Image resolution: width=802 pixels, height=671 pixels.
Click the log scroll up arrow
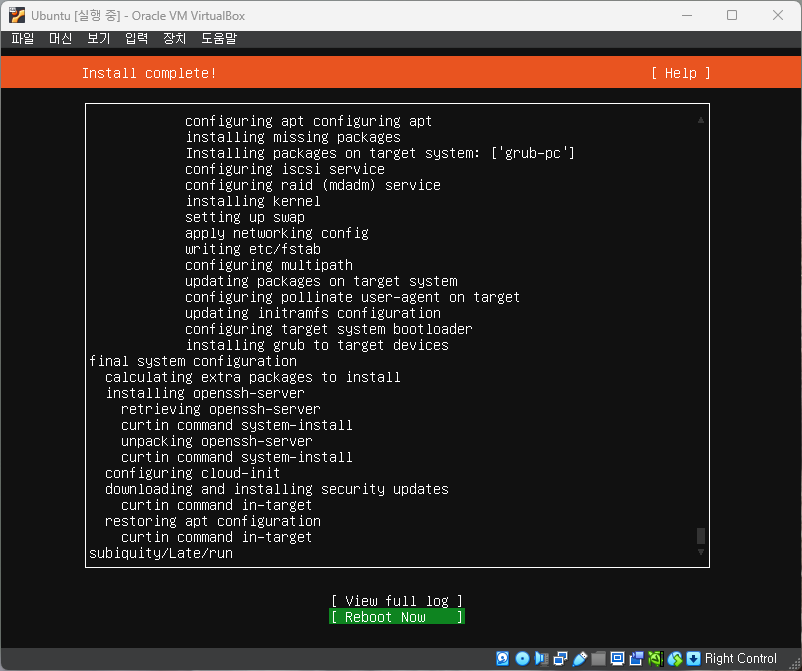click(701, 120)
